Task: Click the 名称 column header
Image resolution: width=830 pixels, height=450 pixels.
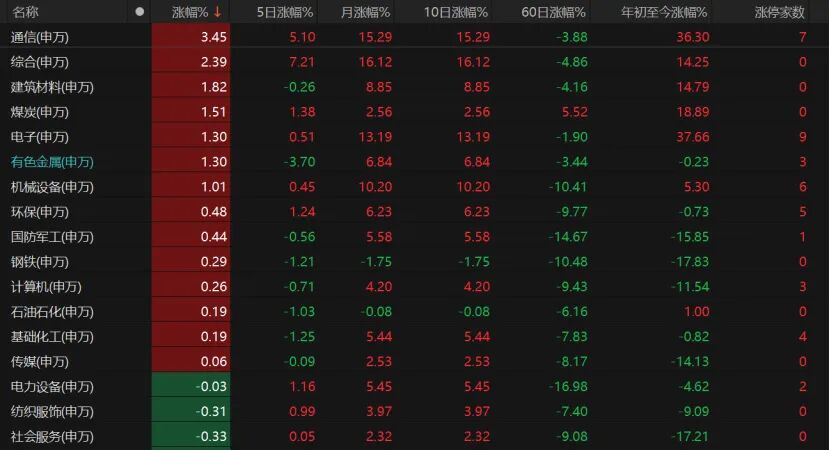Action: [x=25, y=12]
